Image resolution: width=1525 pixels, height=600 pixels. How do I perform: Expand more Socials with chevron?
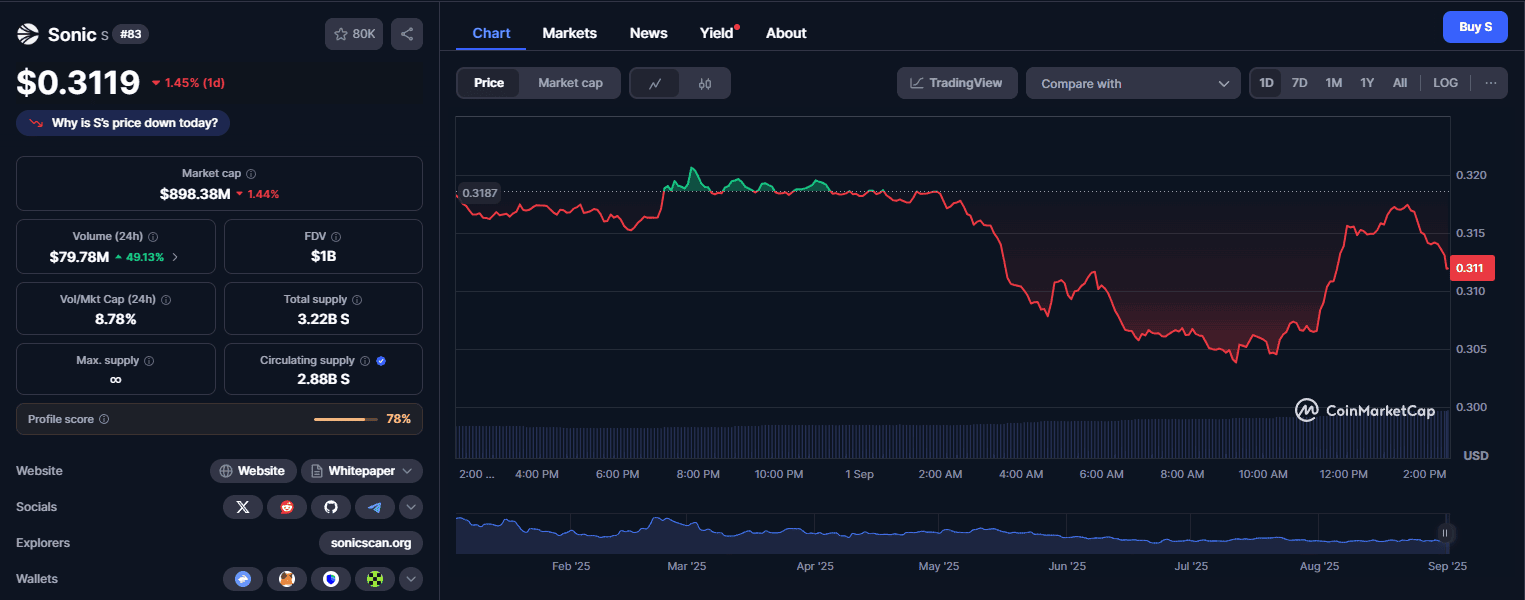click(x=411, y=507)
